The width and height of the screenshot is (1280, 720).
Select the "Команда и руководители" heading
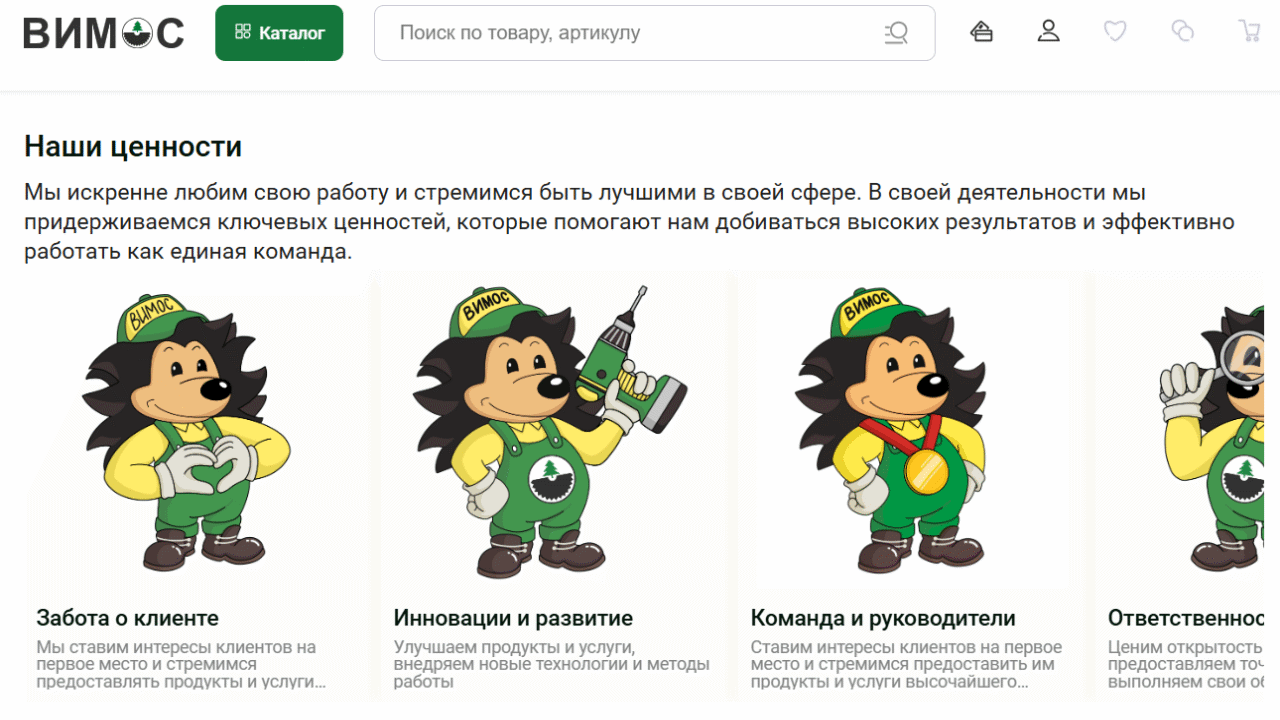click(x=883, y=618)
